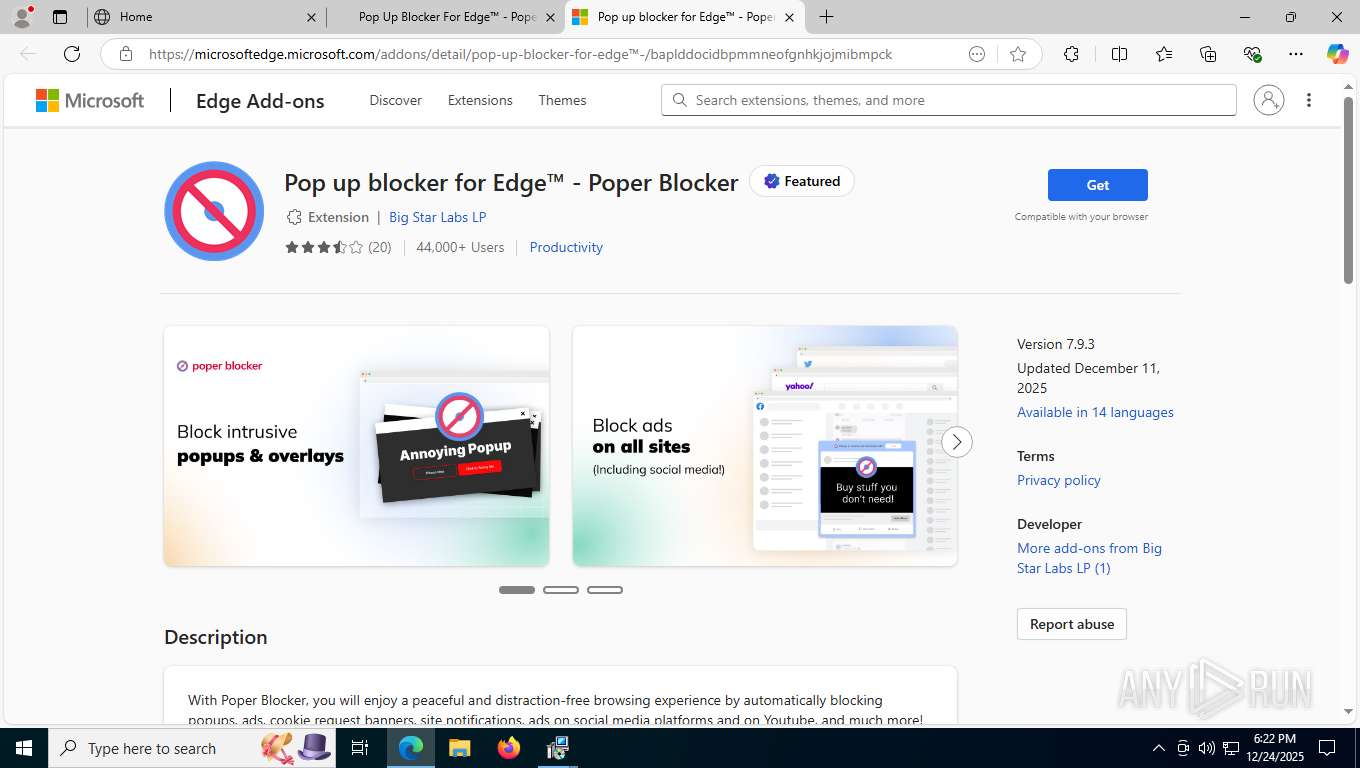The height and width of the screenshot is (768, 1360).
Task: Open the Extensions puzzle icon
Action: click(x=1071, y=54)
